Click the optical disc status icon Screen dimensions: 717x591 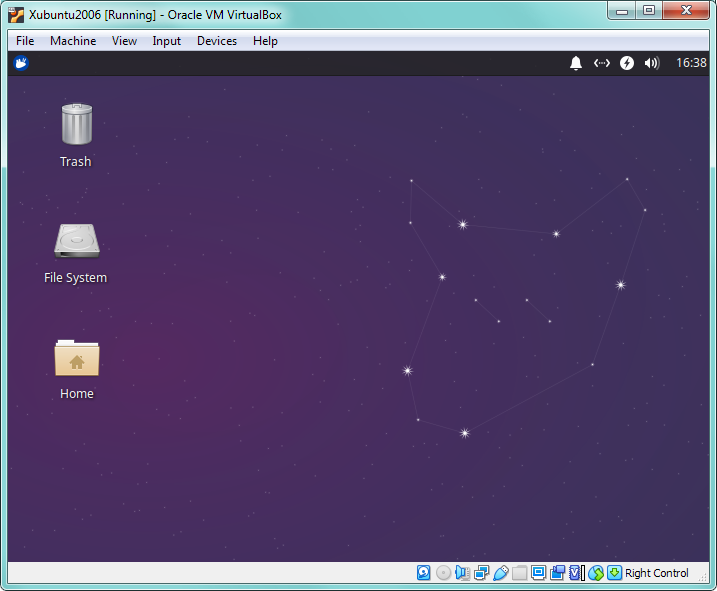tap(443, 573)
